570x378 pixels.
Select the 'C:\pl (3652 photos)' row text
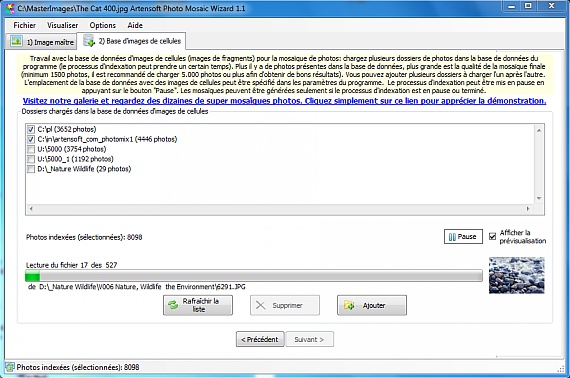[67, 129]
